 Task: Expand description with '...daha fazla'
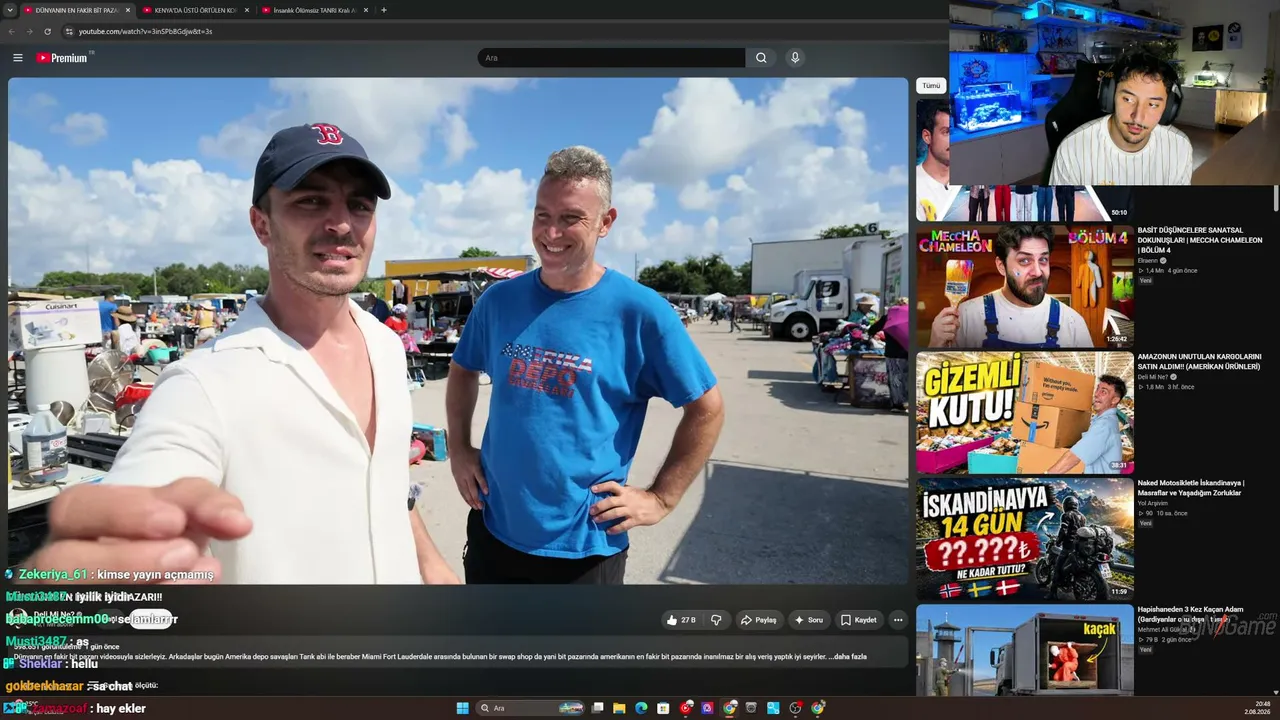(x=848, y=657)
